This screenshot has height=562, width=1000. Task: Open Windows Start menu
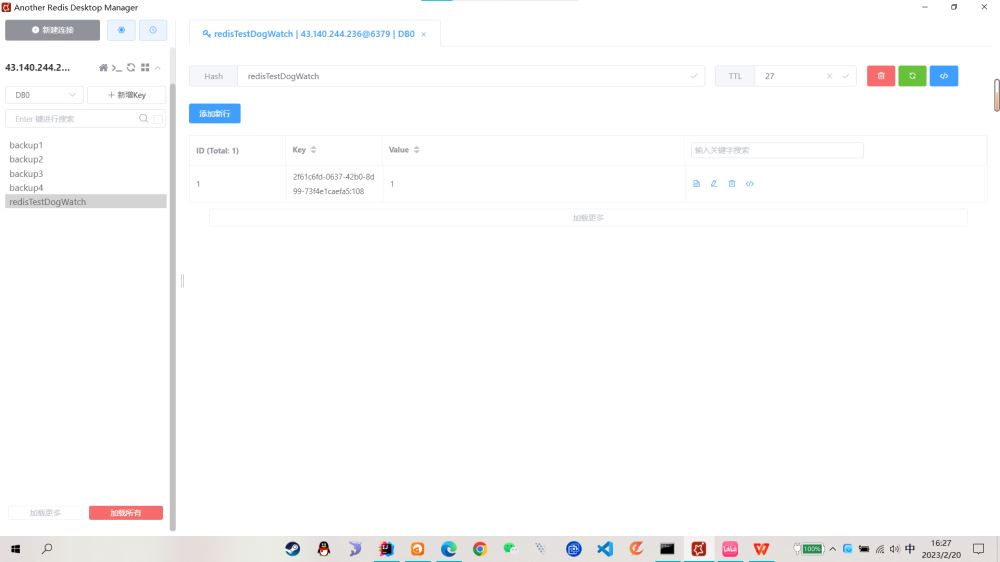[15, 549]
